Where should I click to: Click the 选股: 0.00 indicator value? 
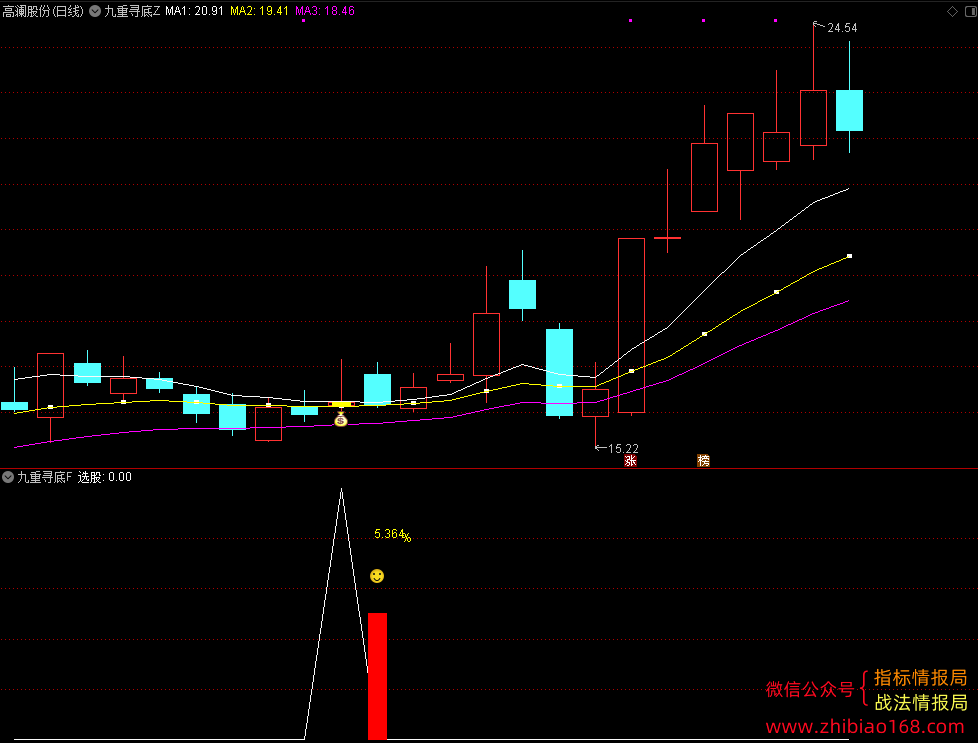[105, 477]
